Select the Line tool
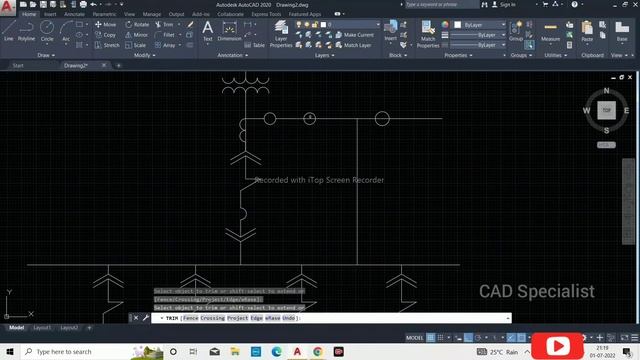640x360 pixels. tap(9, 31)
